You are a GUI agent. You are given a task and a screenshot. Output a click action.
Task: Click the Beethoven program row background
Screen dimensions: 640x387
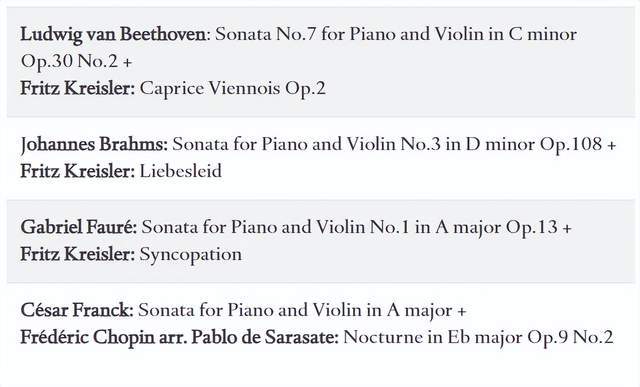[320, 61]
